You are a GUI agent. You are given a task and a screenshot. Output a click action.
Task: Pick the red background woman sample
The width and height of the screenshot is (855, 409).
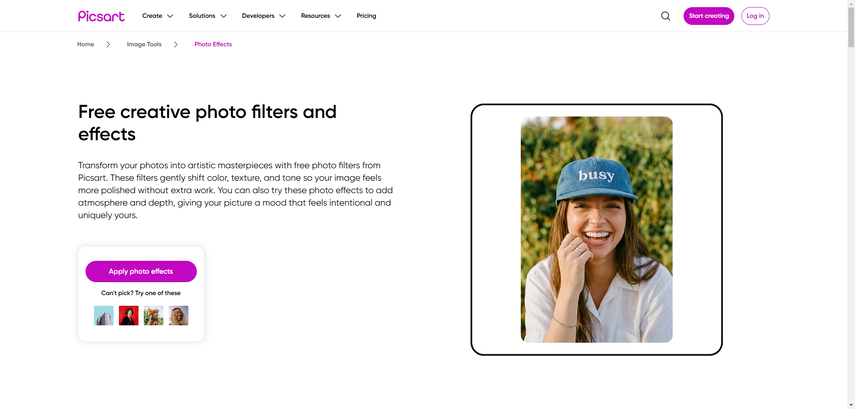pos(129,315)
